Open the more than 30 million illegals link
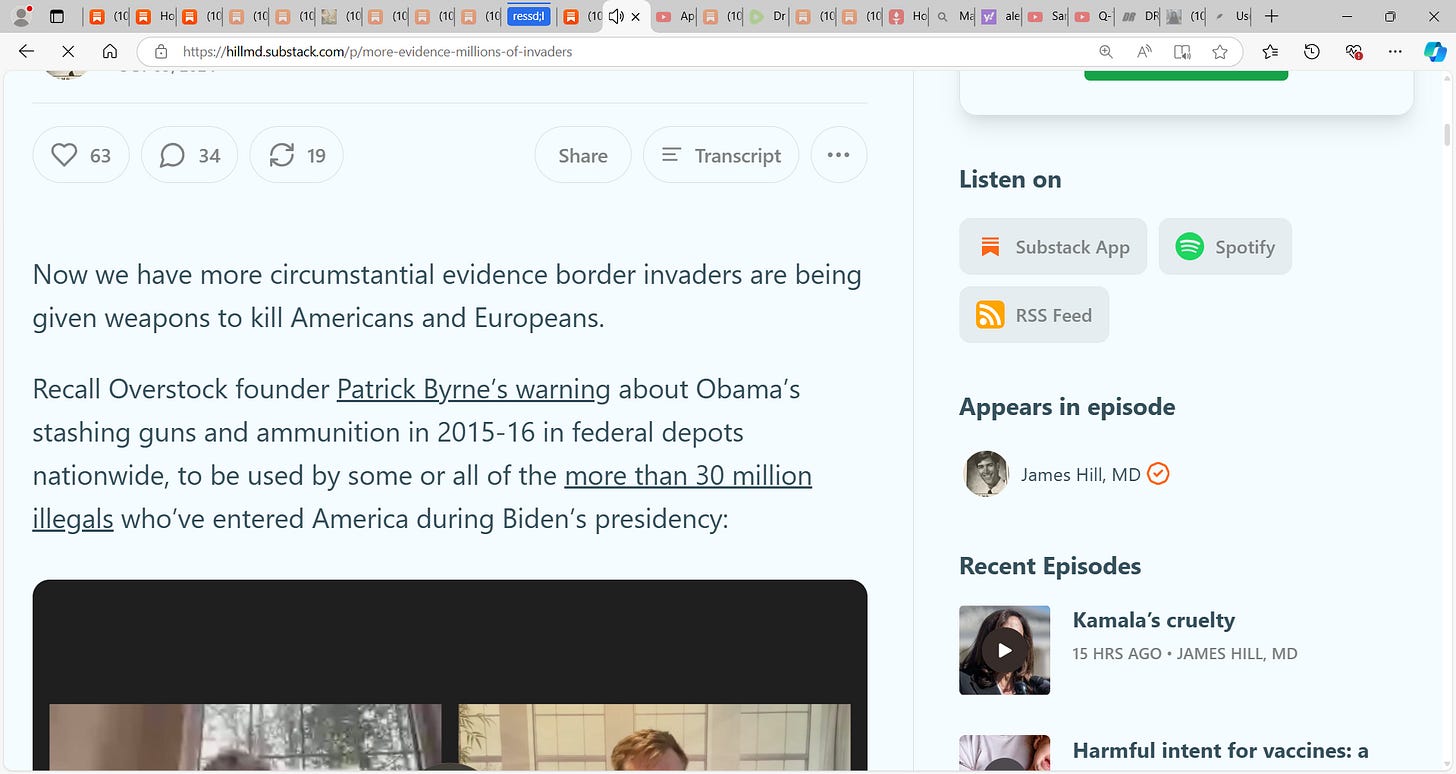 (x=688, y=476)
